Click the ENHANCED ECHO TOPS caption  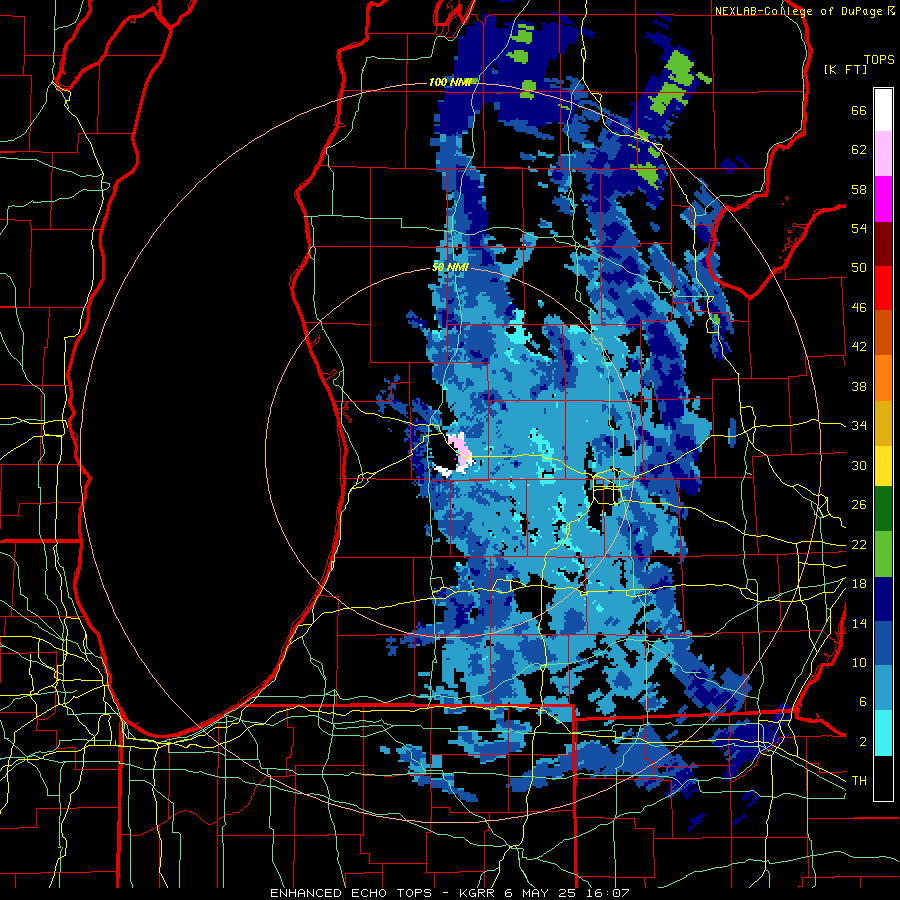click(351, 893)
